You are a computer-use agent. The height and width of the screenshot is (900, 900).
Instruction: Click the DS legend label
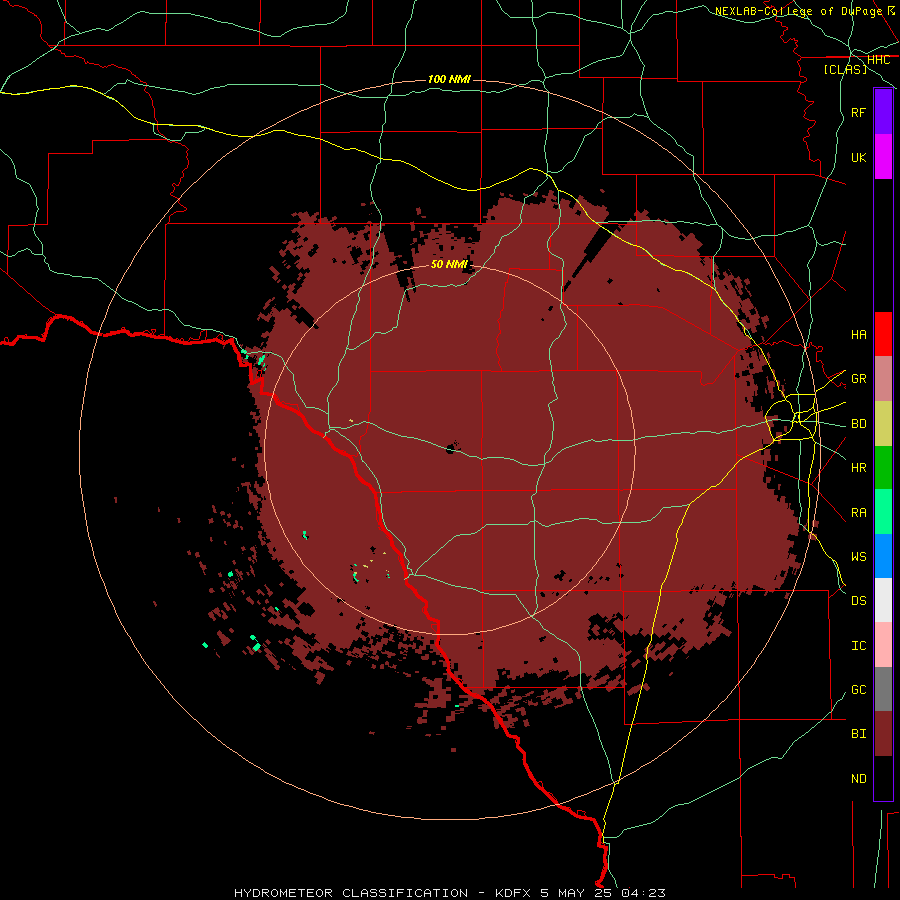pyautogui.click(x=859, y=601)
